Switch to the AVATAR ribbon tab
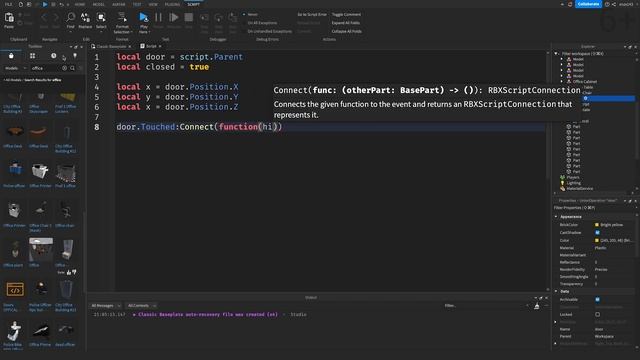Image resolution: width=640 pixels, height=360 pixels. pyautogui.click(x=119, y=4)
